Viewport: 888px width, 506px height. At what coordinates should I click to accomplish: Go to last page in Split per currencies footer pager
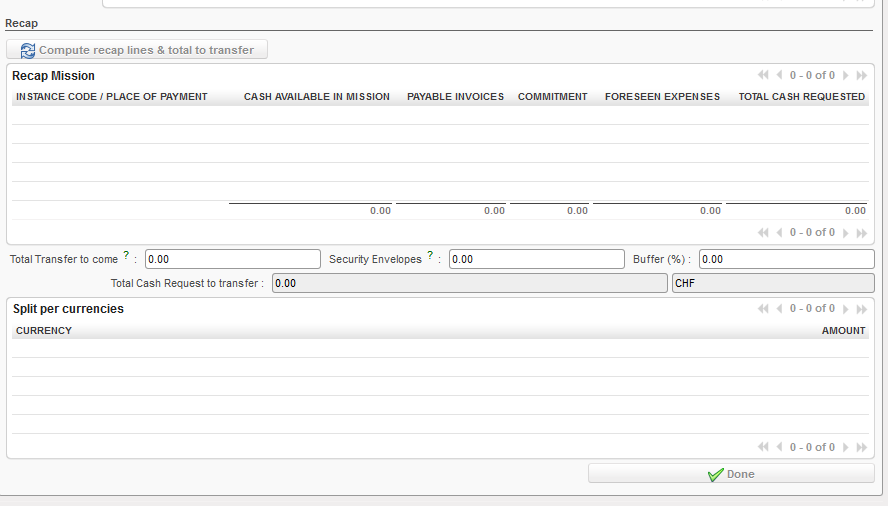862,447
